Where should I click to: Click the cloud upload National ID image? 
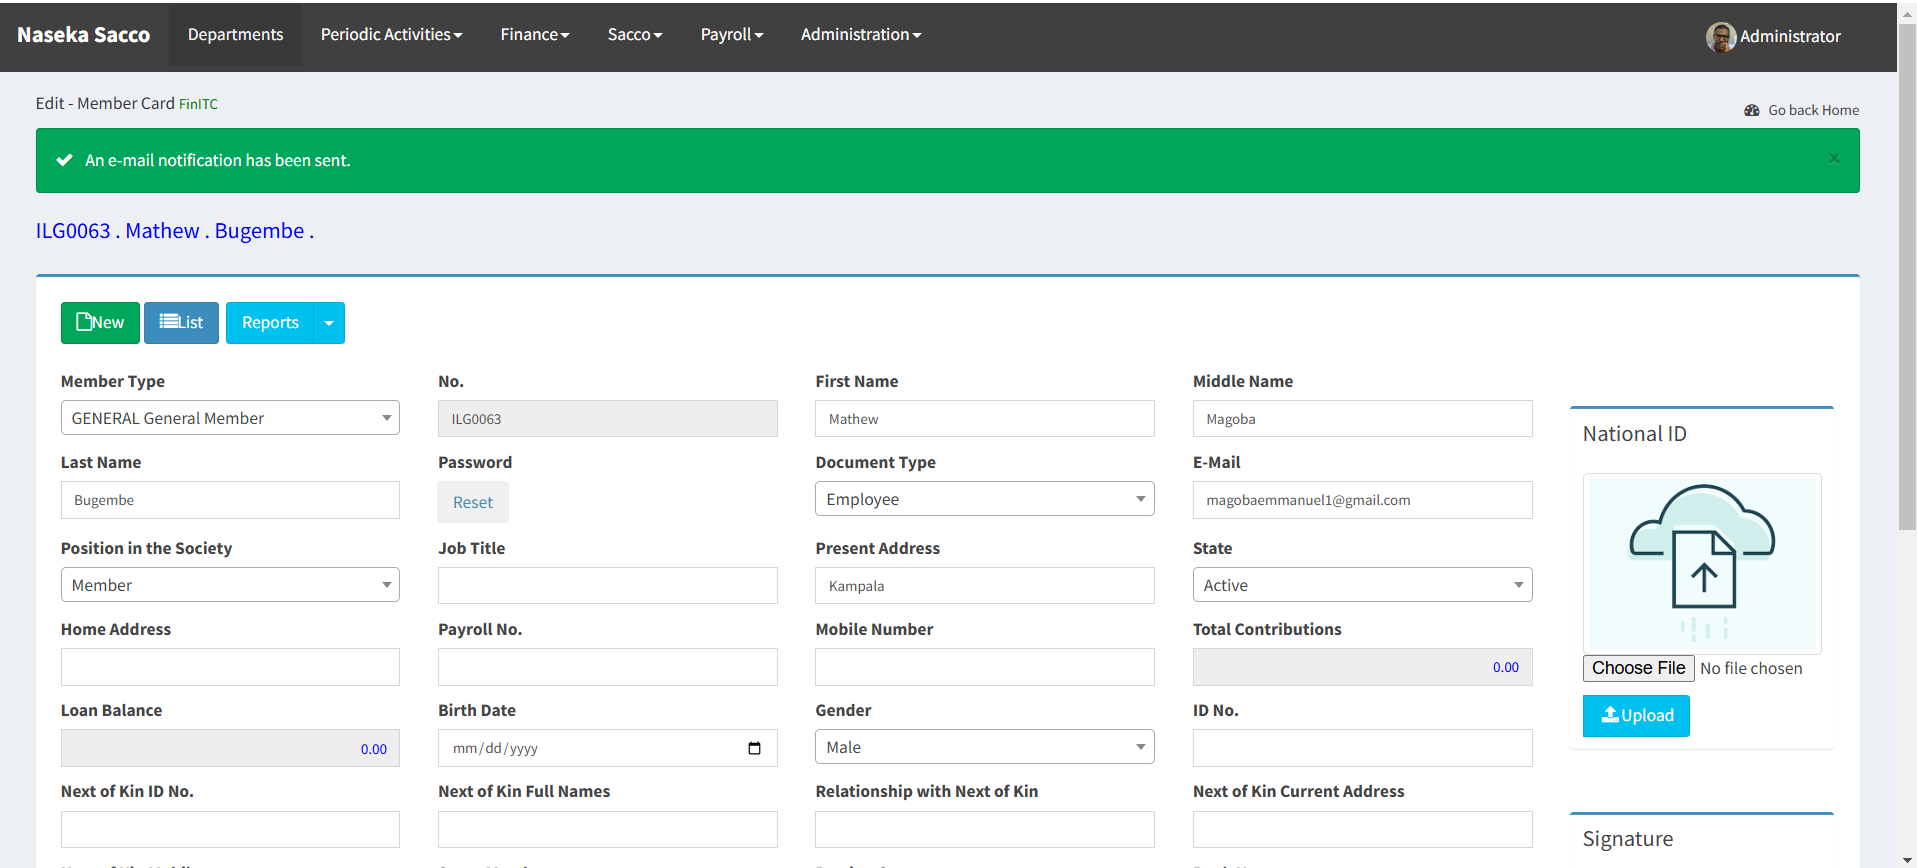[x=1701, y=563]
